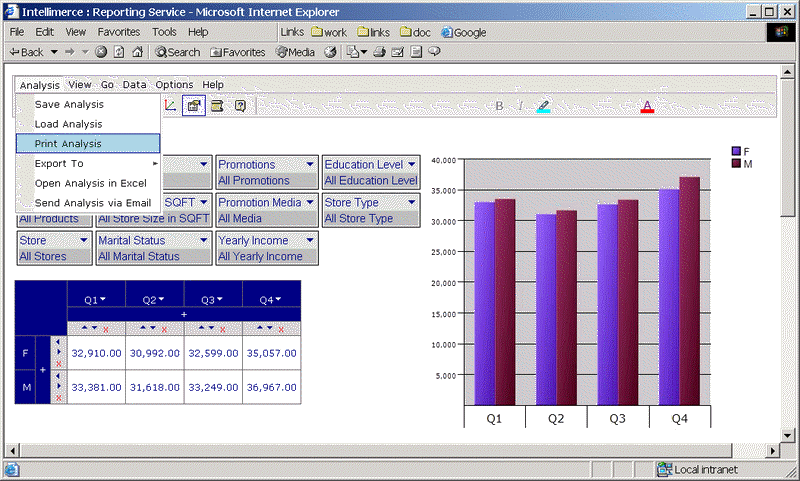The image size is (800, 481).
Task: Click the help question-mark icon in analysis toolbar
Action: point(240,106)
